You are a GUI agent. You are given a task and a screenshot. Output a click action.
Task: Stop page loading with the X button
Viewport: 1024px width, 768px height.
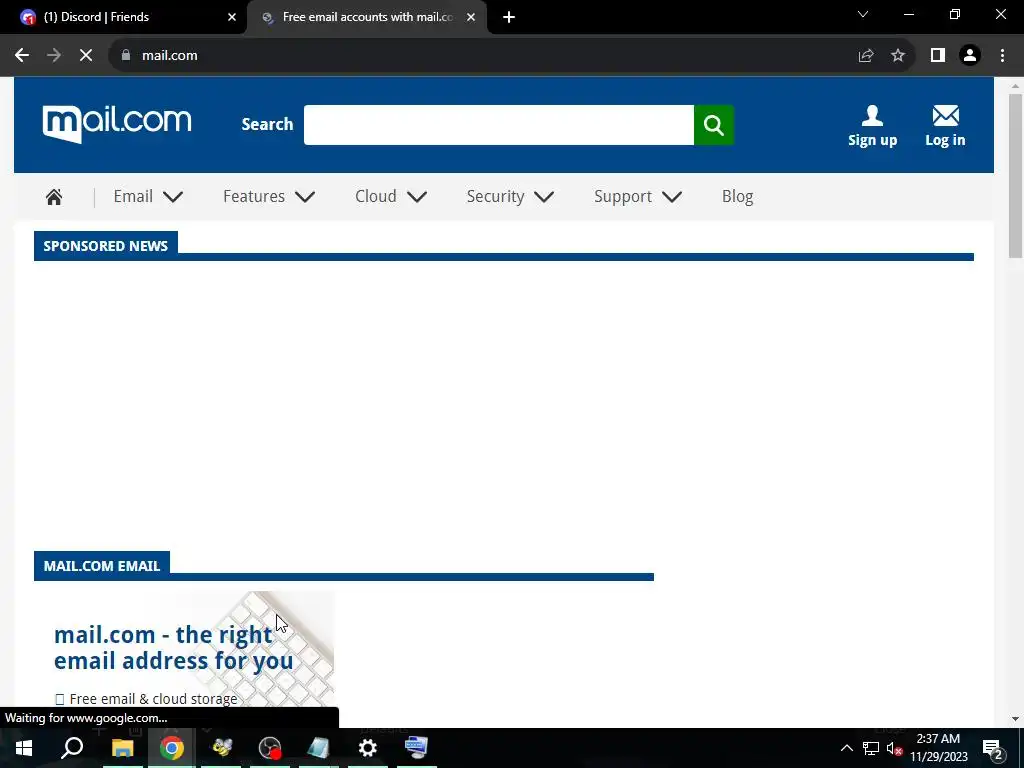86,56
